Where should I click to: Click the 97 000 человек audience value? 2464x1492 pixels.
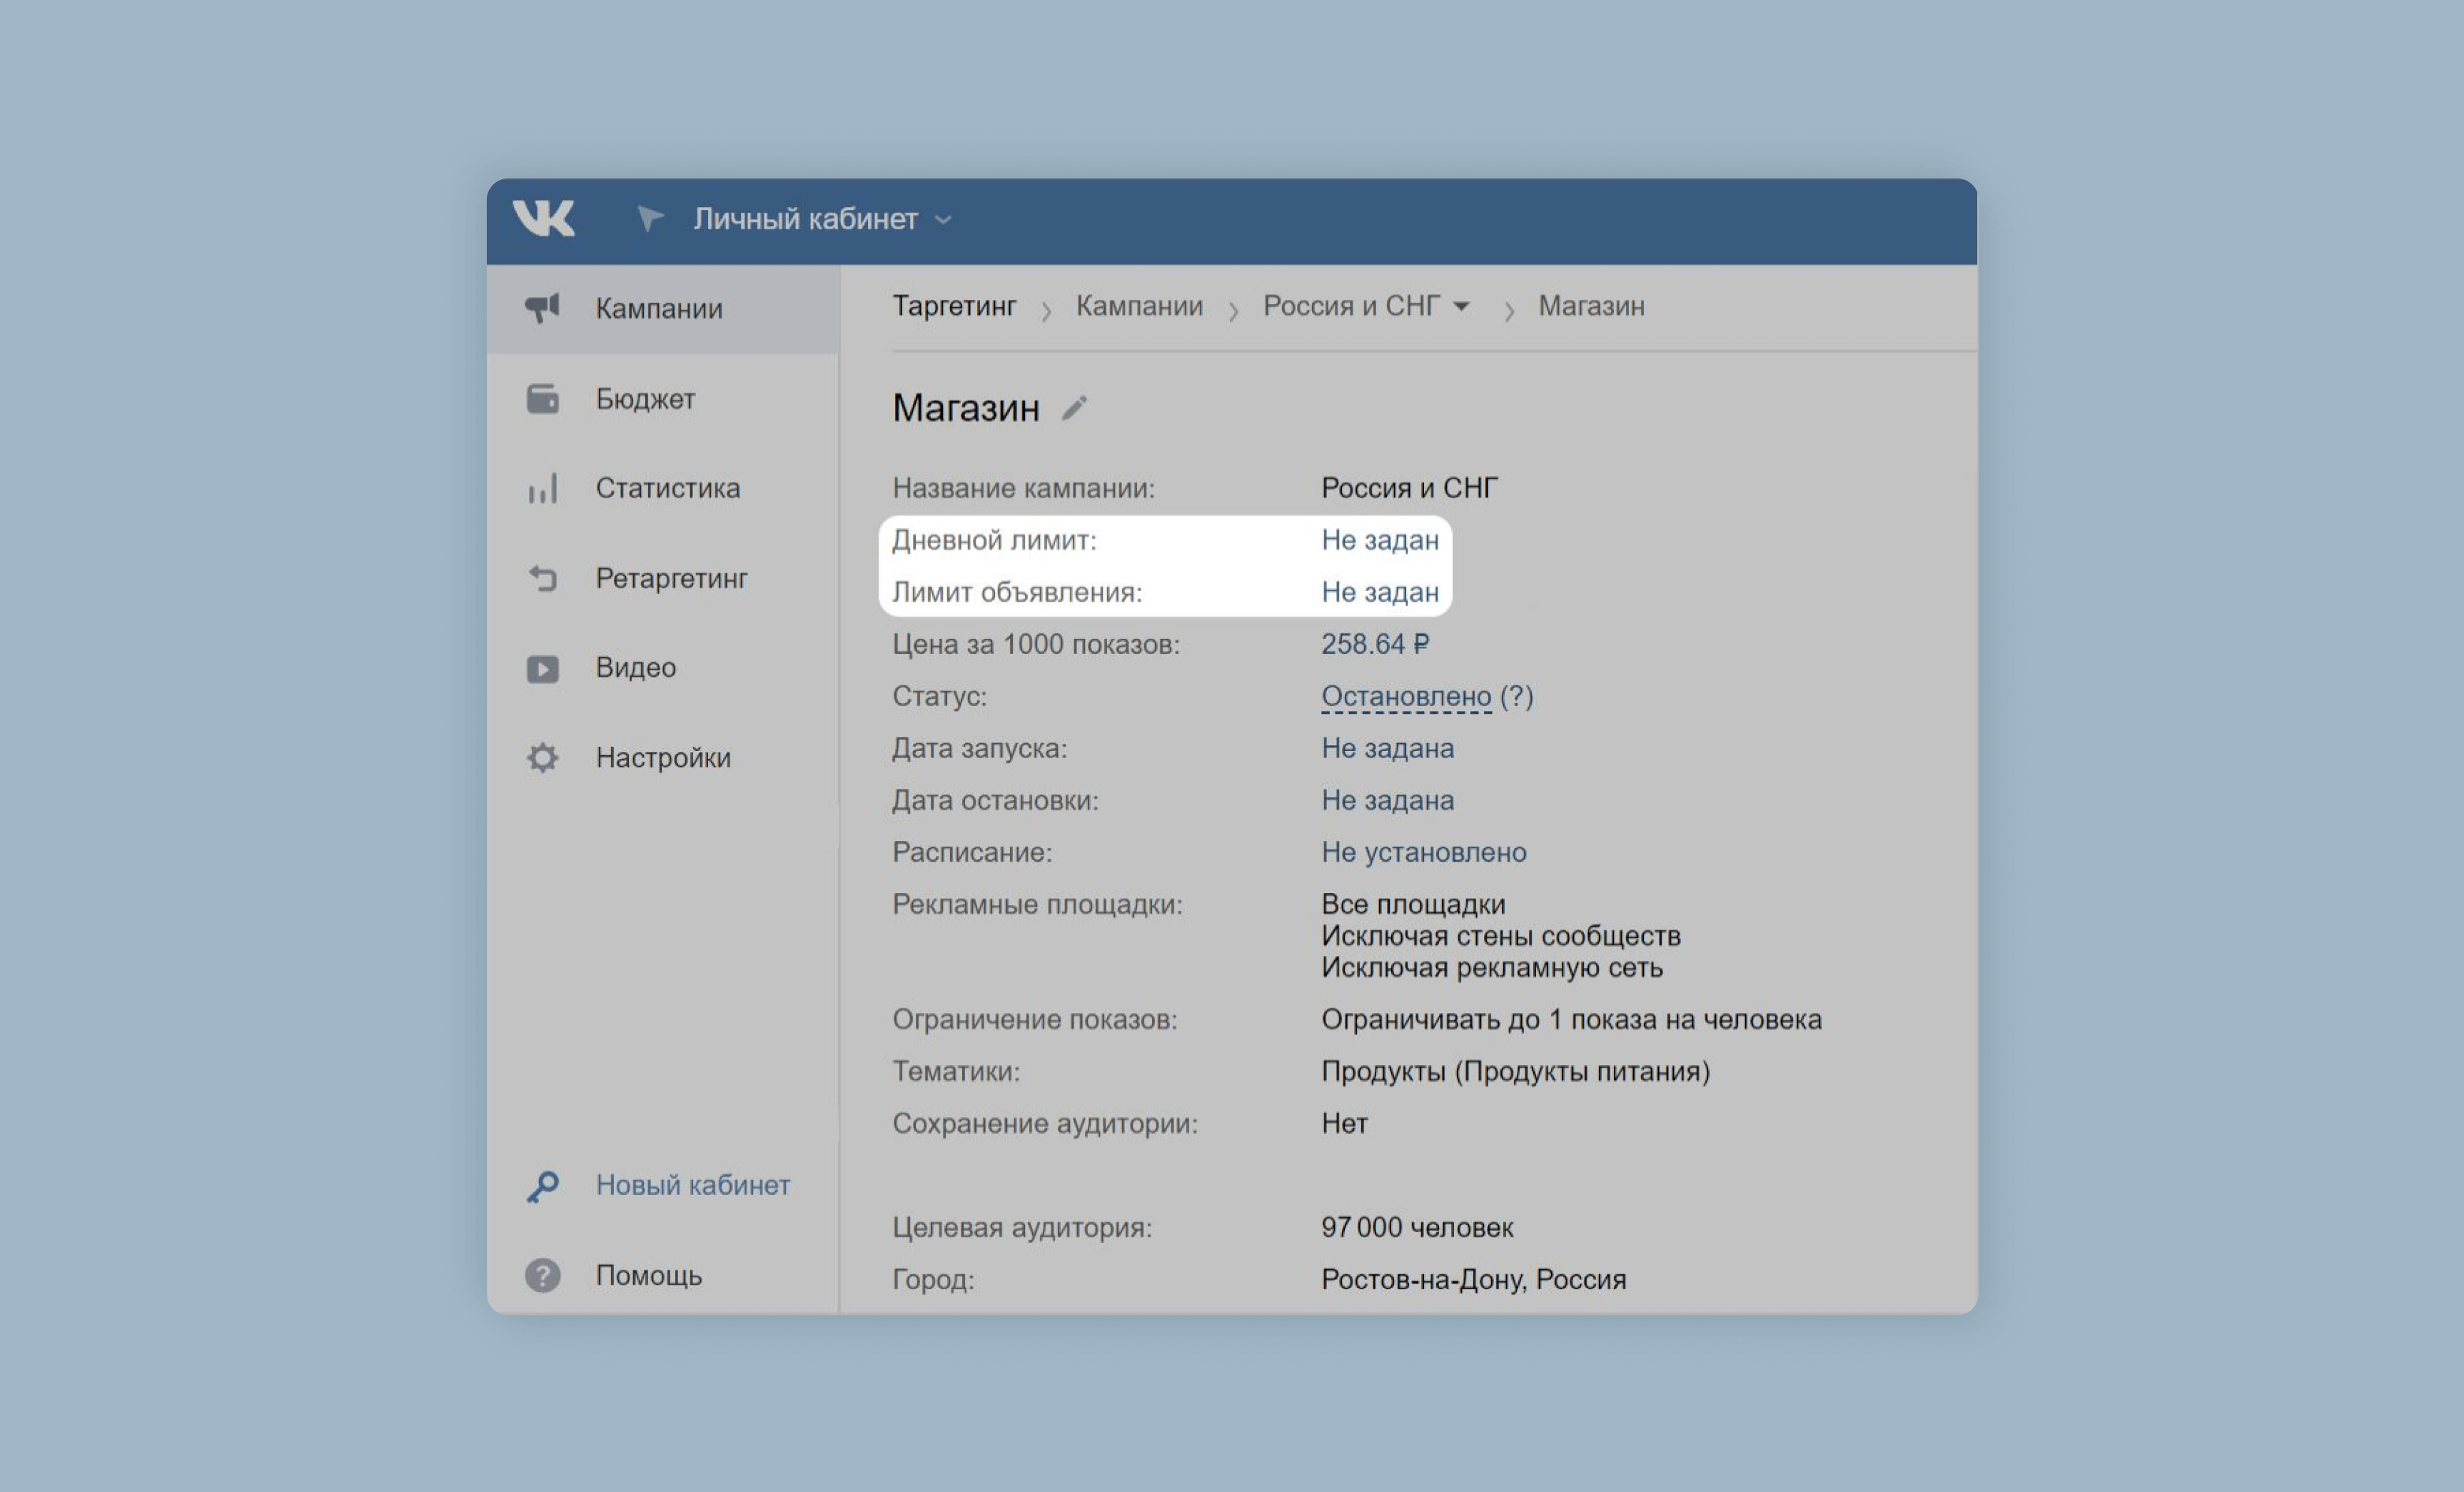(x=1417, y=1228)
